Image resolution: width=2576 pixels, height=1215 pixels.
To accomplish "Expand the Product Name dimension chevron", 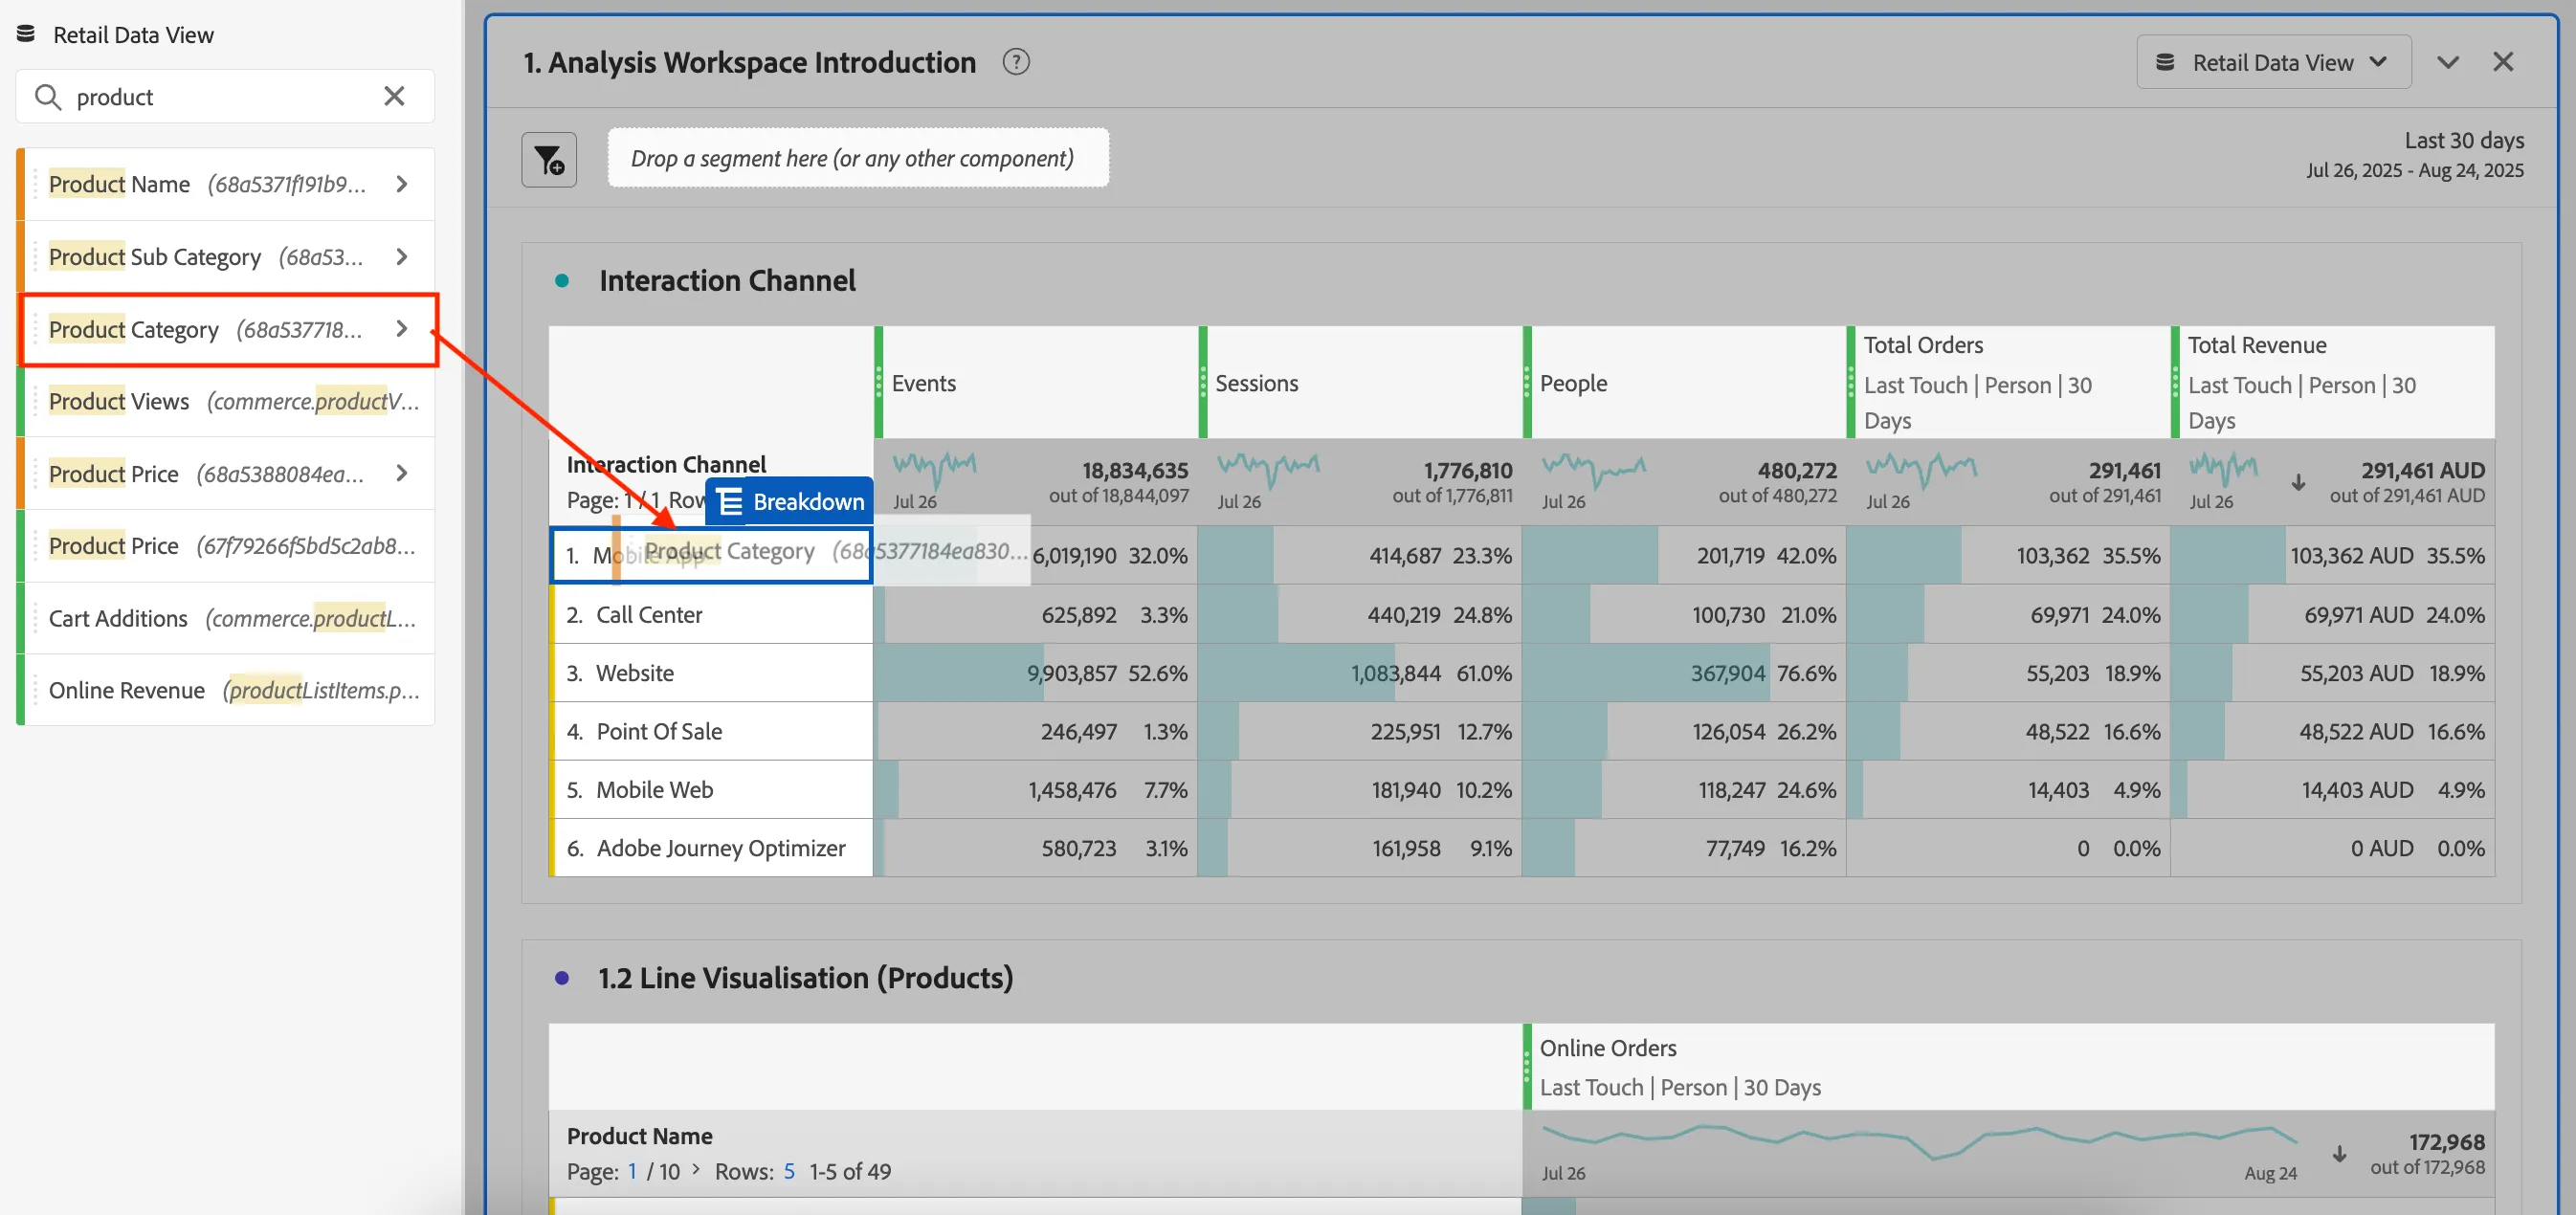I will coord(402,184).
